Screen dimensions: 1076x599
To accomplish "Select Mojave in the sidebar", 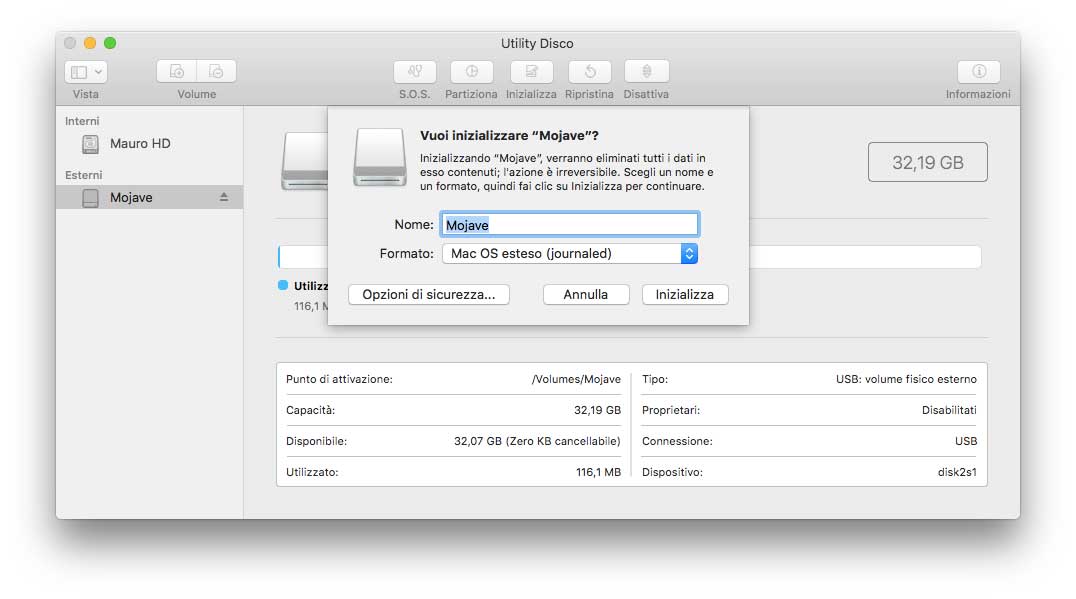I will pos(150,198).
